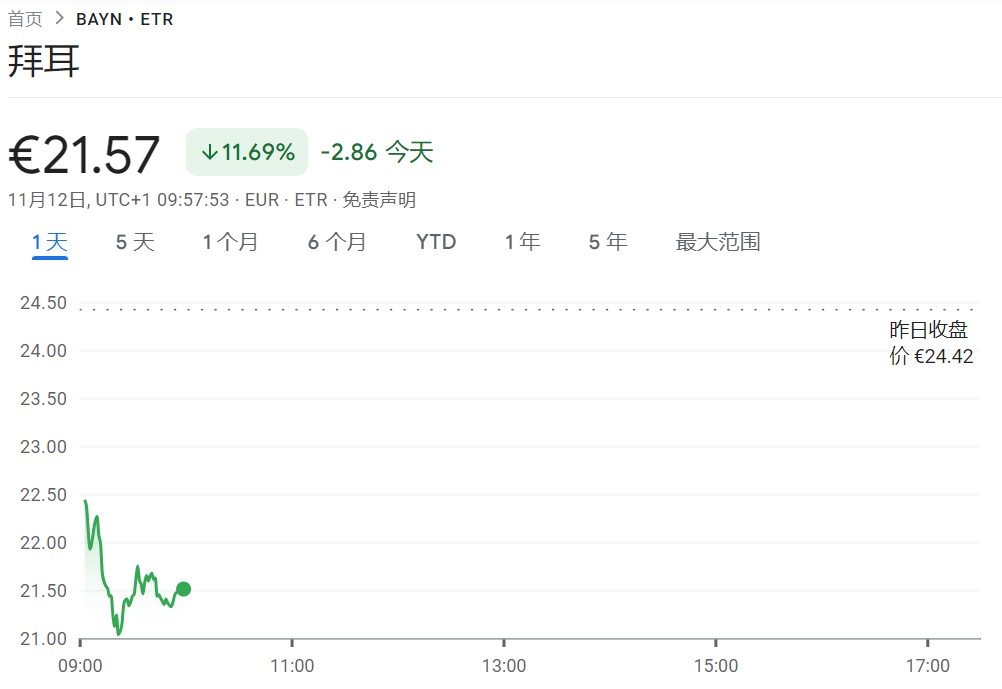Show the 最大范围 chart range
This screenshot has width=1002, height=689.
(718, 242)
